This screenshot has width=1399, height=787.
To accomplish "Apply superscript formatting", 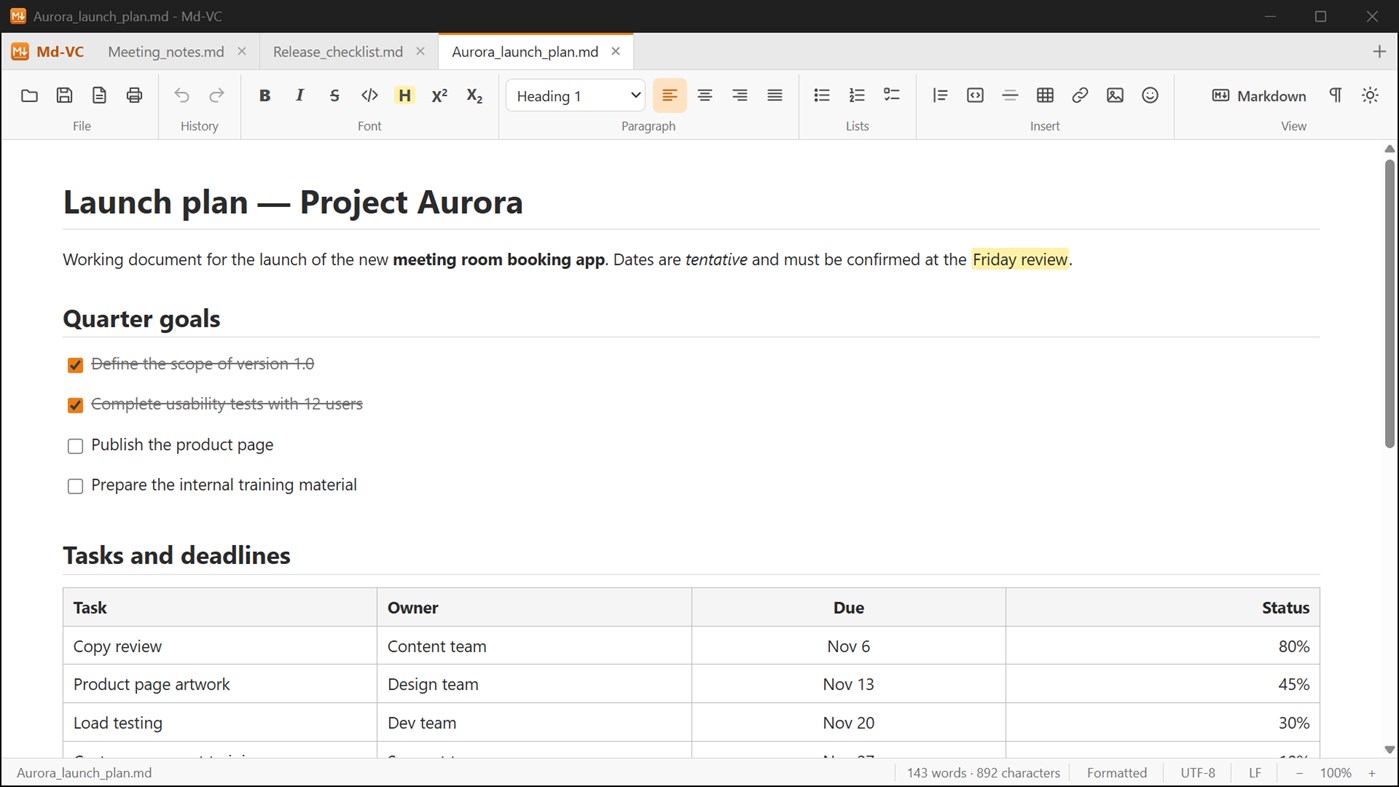I will [439, 96].
